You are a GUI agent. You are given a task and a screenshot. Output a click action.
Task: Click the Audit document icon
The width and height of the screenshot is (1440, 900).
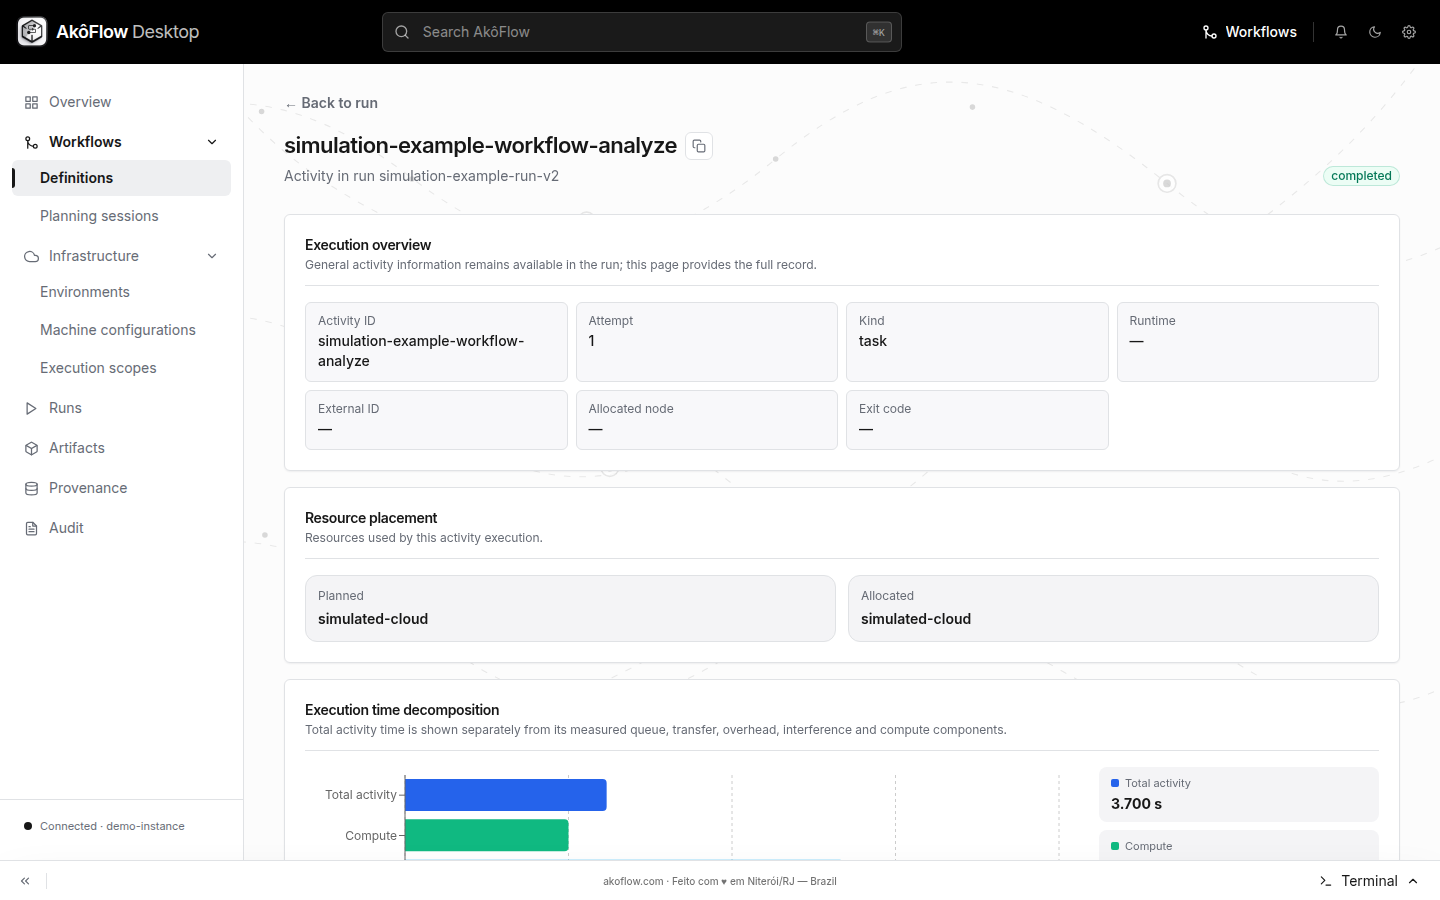coord(31,528)
